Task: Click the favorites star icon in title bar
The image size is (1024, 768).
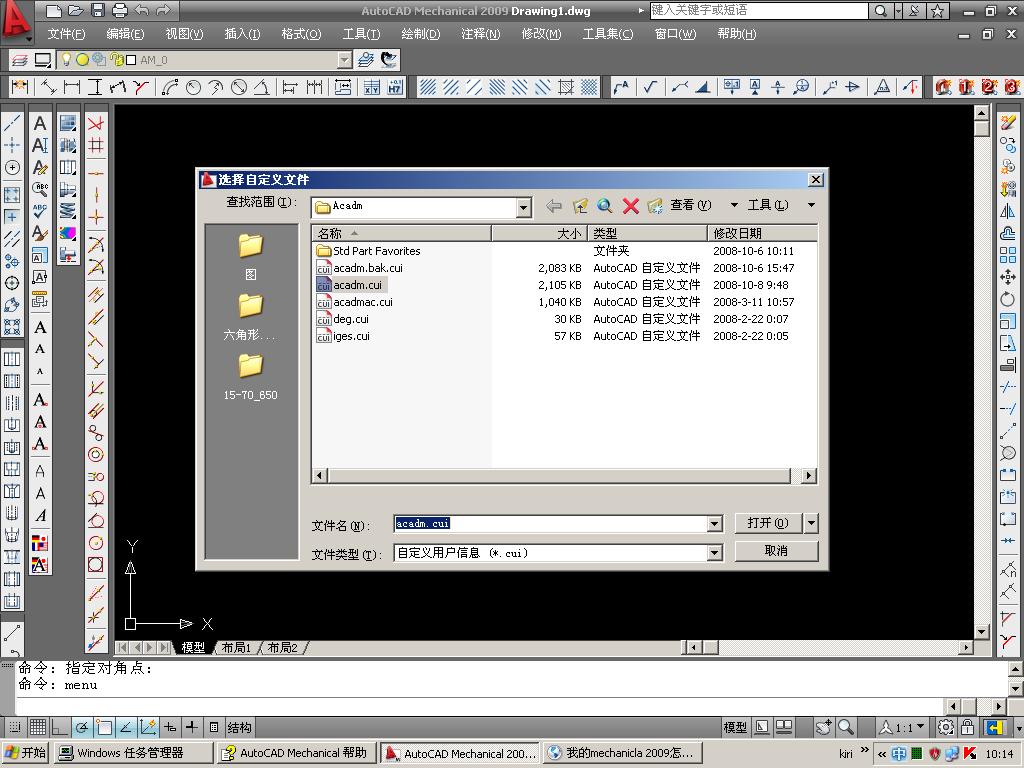Action: [937, 10]
